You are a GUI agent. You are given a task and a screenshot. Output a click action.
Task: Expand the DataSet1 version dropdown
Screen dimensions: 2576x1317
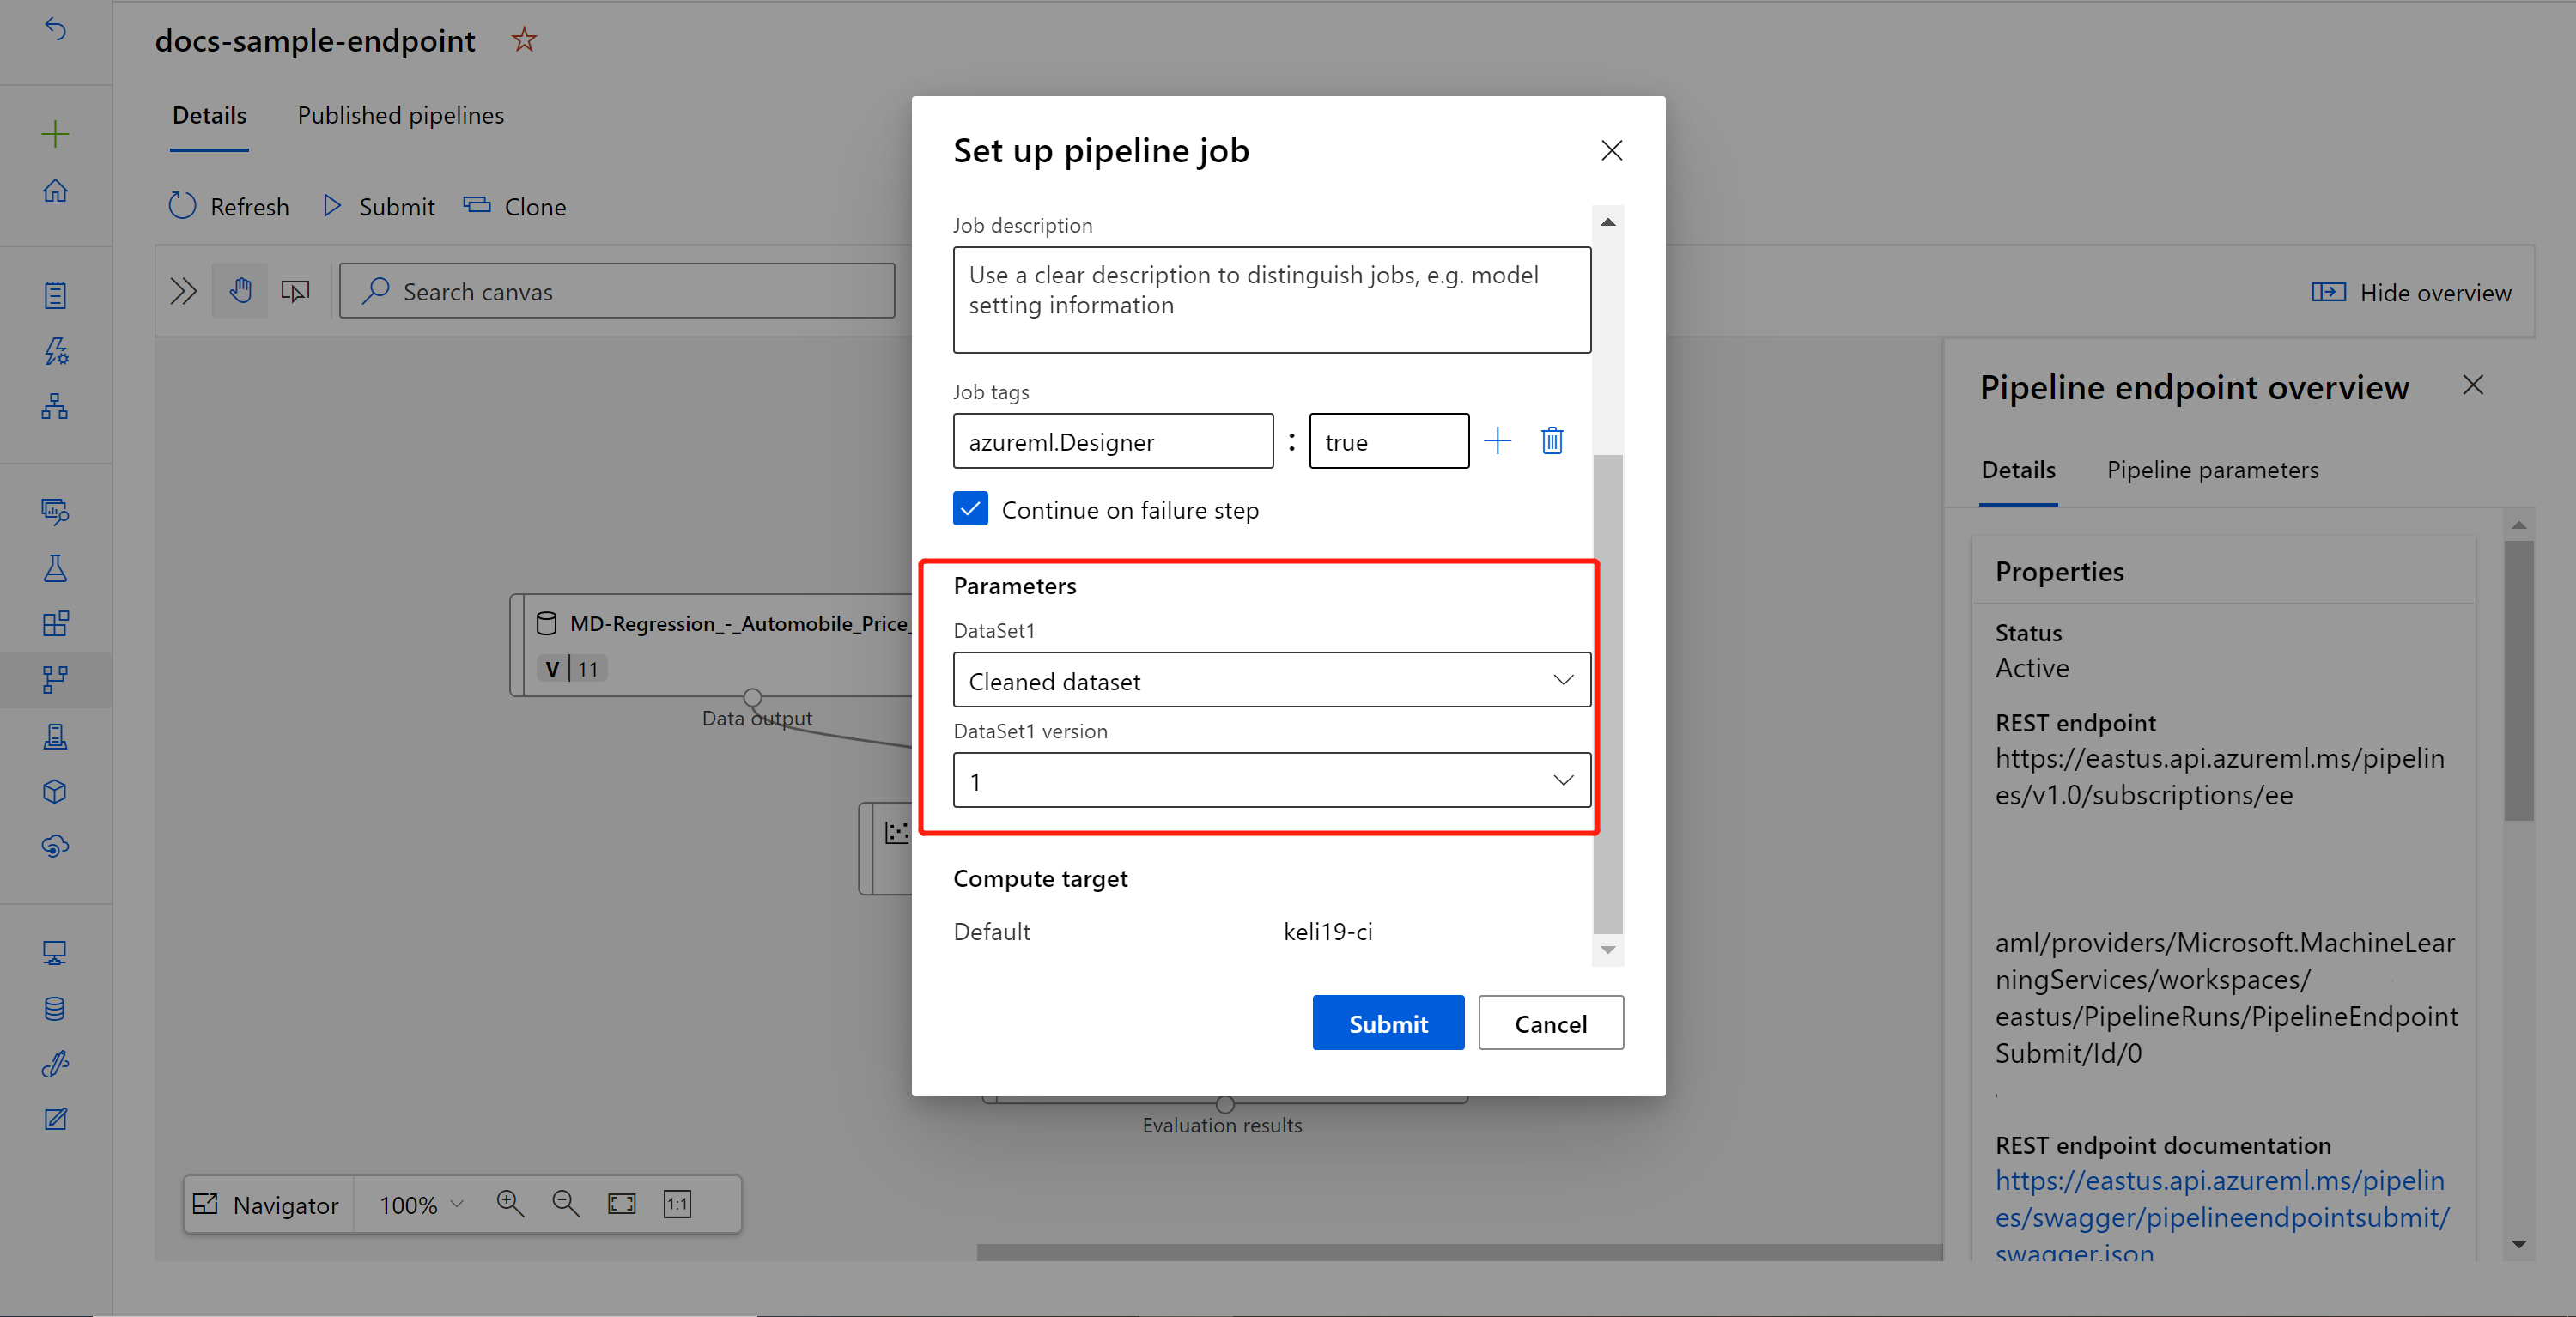[x=1271, y=780]
